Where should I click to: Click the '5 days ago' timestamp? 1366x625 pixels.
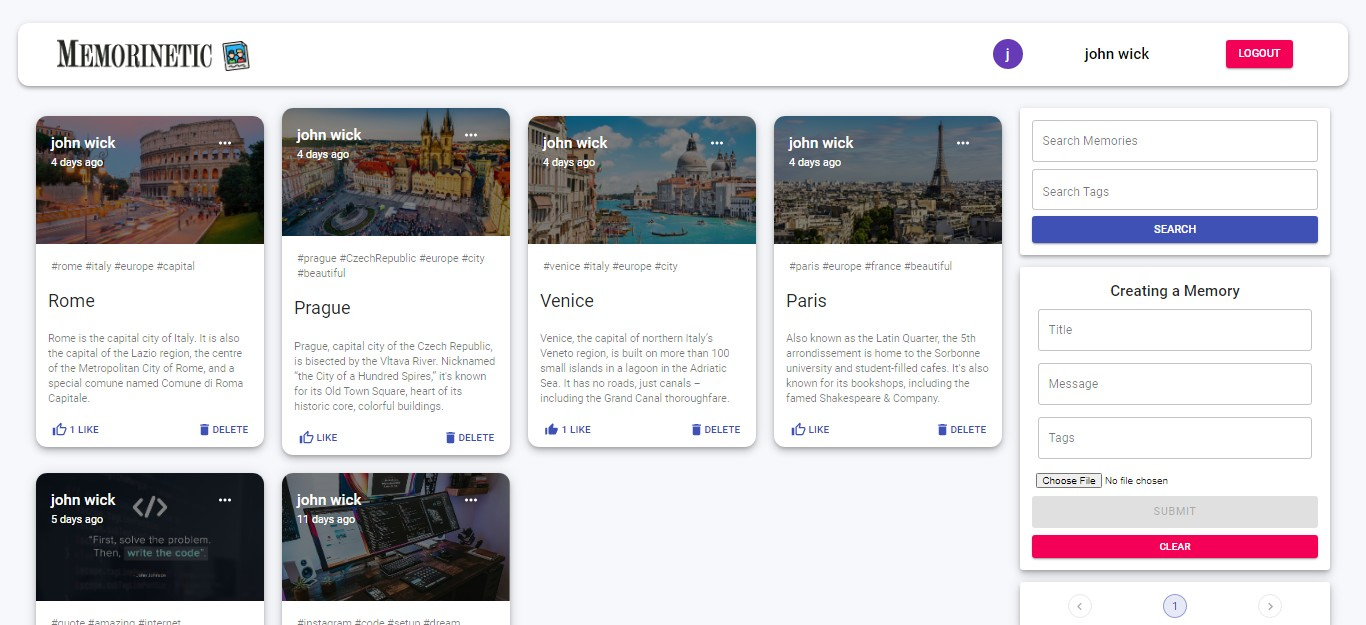point(77,520)
